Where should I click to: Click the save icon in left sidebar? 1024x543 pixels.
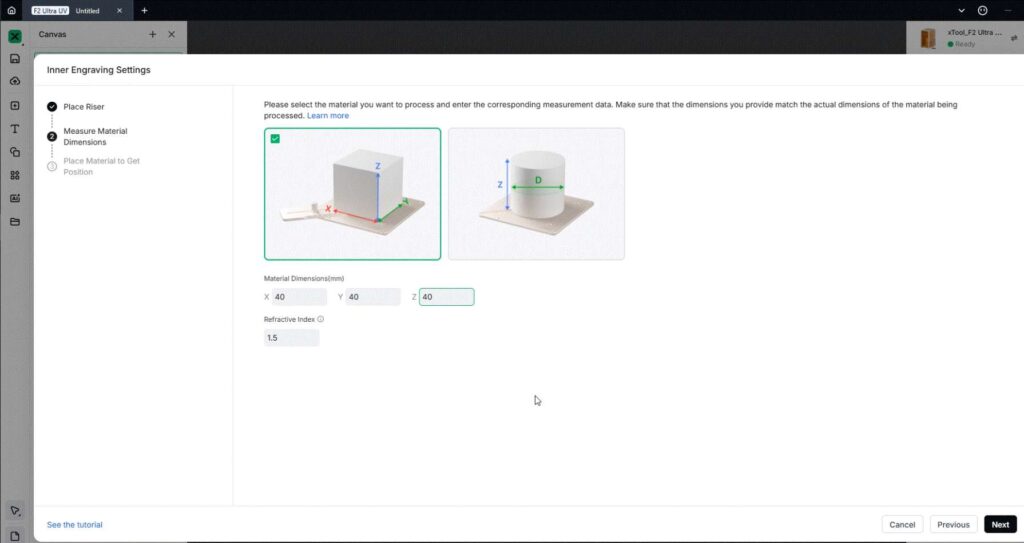[x=15, y=59]
